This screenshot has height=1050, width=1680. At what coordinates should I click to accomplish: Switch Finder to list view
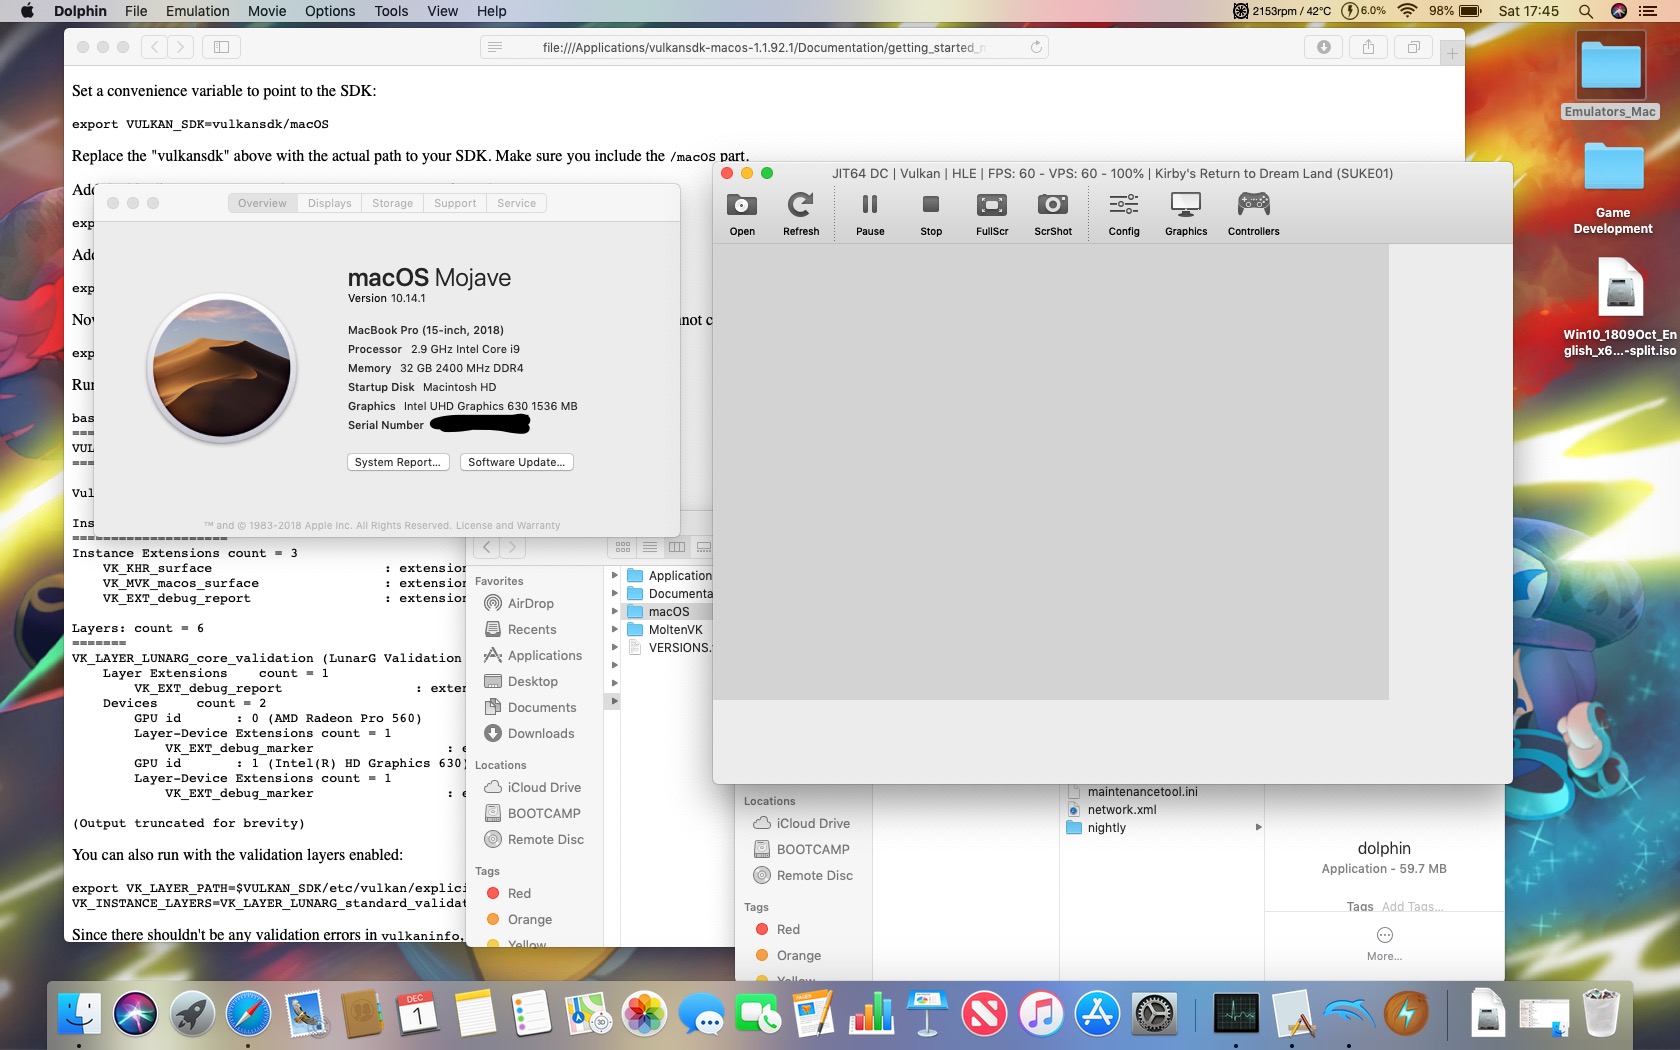pos(650,547)
